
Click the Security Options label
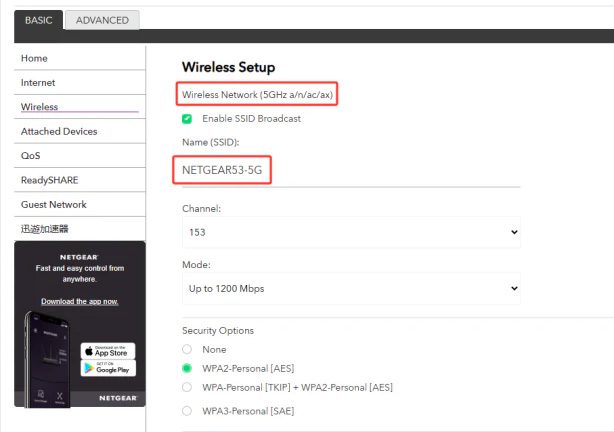pos(218,331)
